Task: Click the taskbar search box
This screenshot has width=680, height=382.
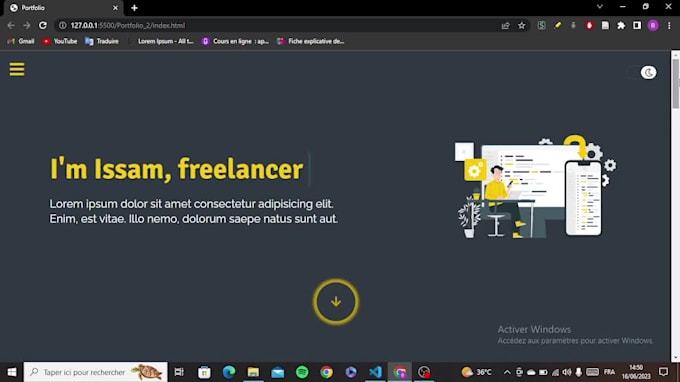Action: pos(95,372)
